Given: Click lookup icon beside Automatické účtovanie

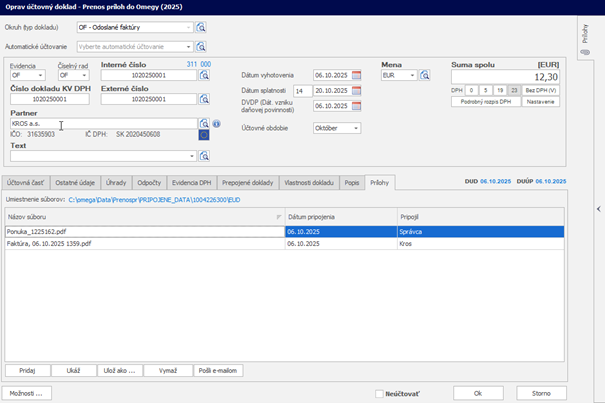Looking at the screenshot, I should click(201, 46).
